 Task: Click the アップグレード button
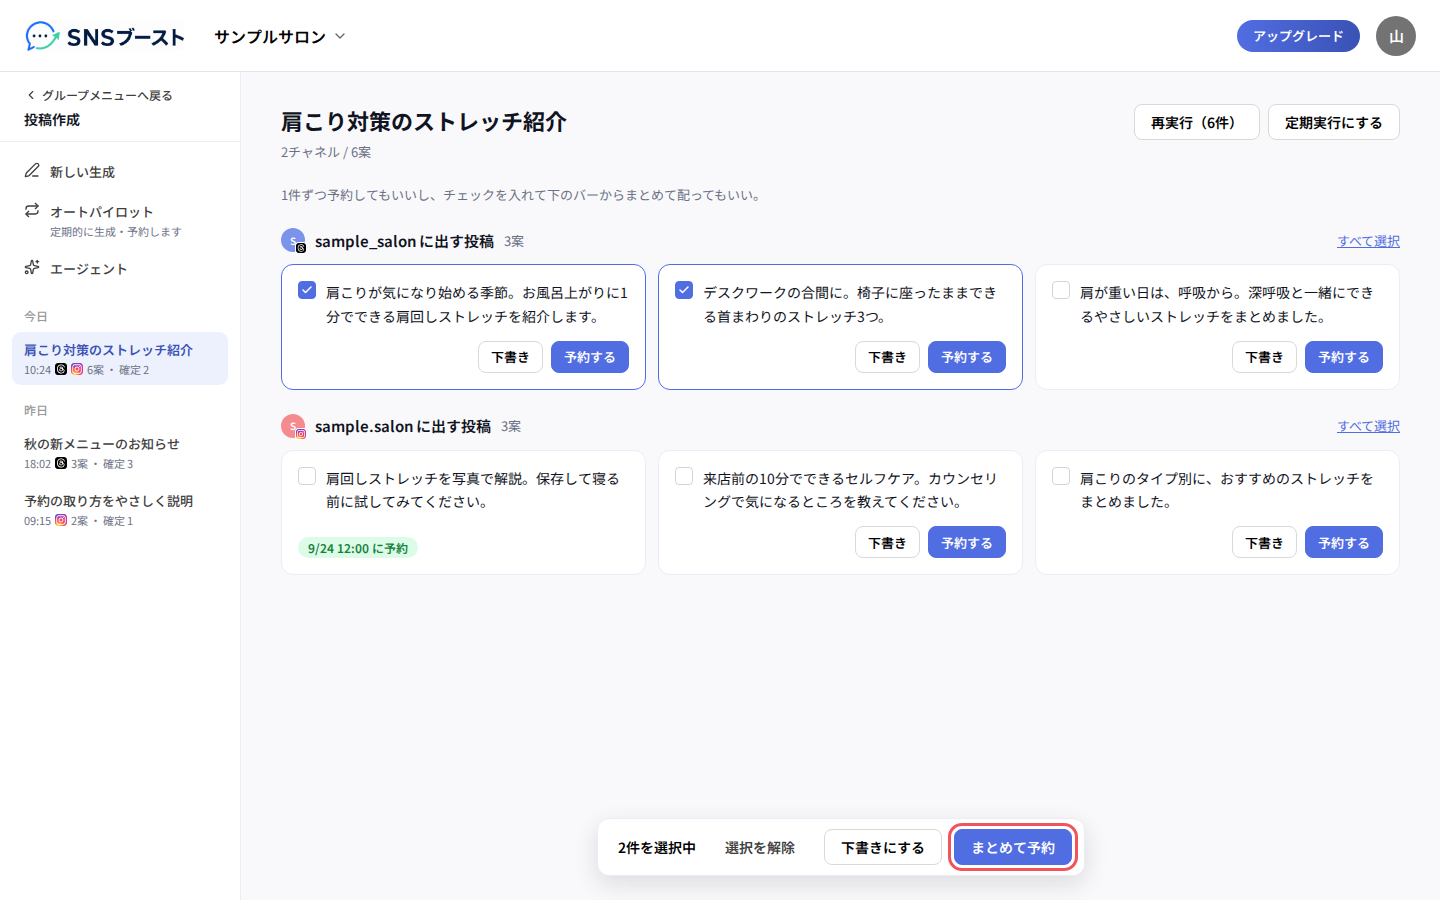tap(1298, 36)
